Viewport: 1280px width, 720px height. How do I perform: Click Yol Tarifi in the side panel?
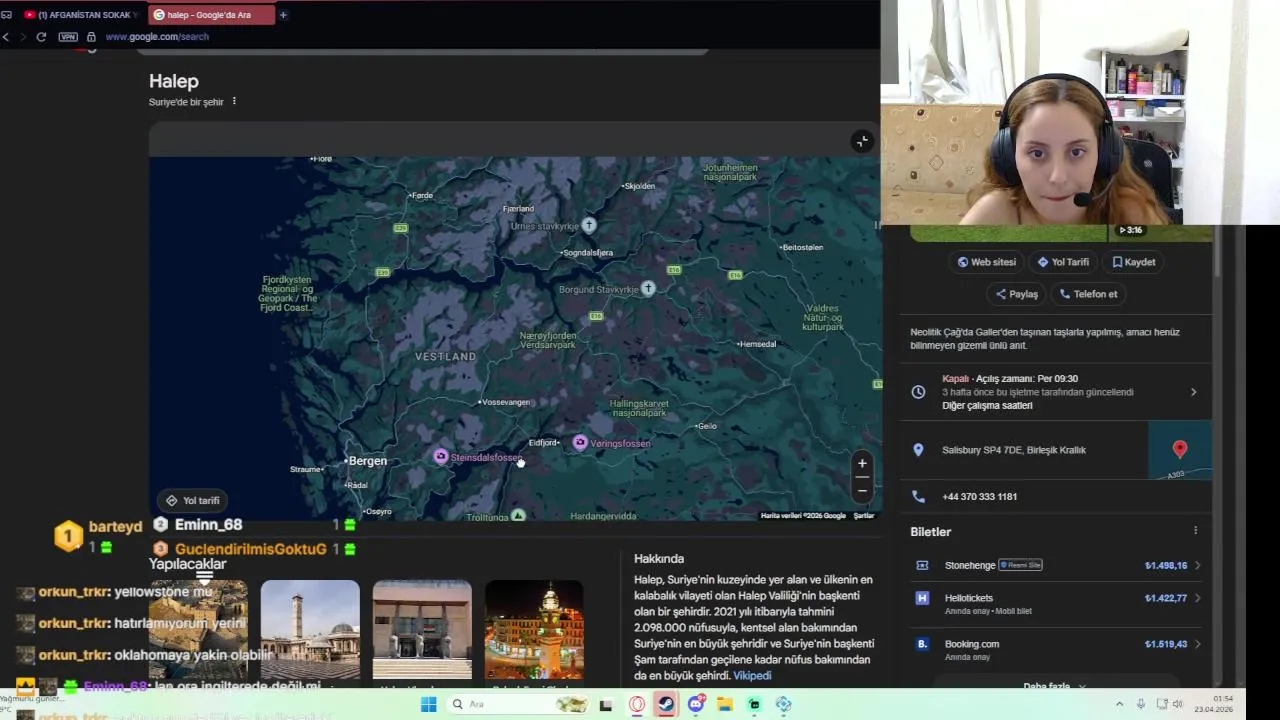(x=1063, y=262)
